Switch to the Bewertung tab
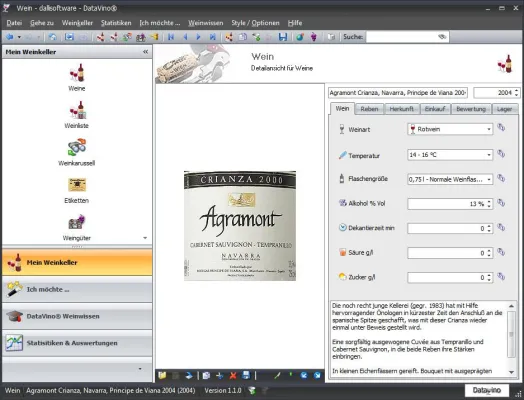Screen dimensions: 524x400 click(x=471, y=109)
